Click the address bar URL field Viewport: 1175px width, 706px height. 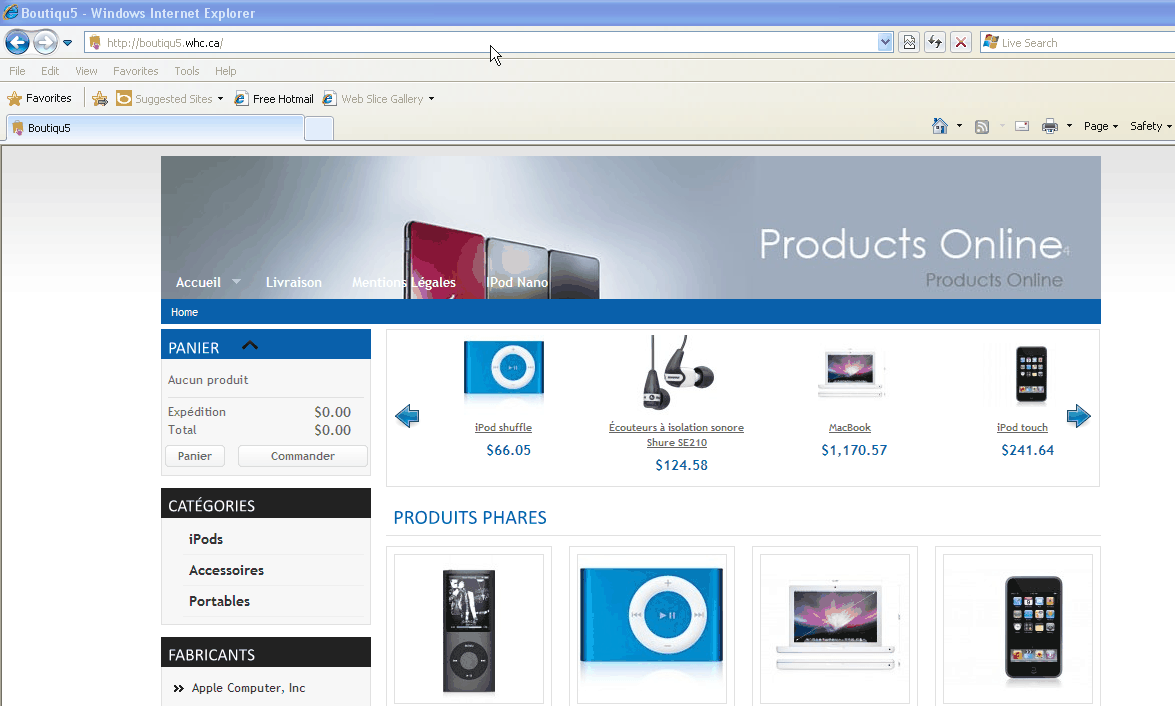coord(480,43)
